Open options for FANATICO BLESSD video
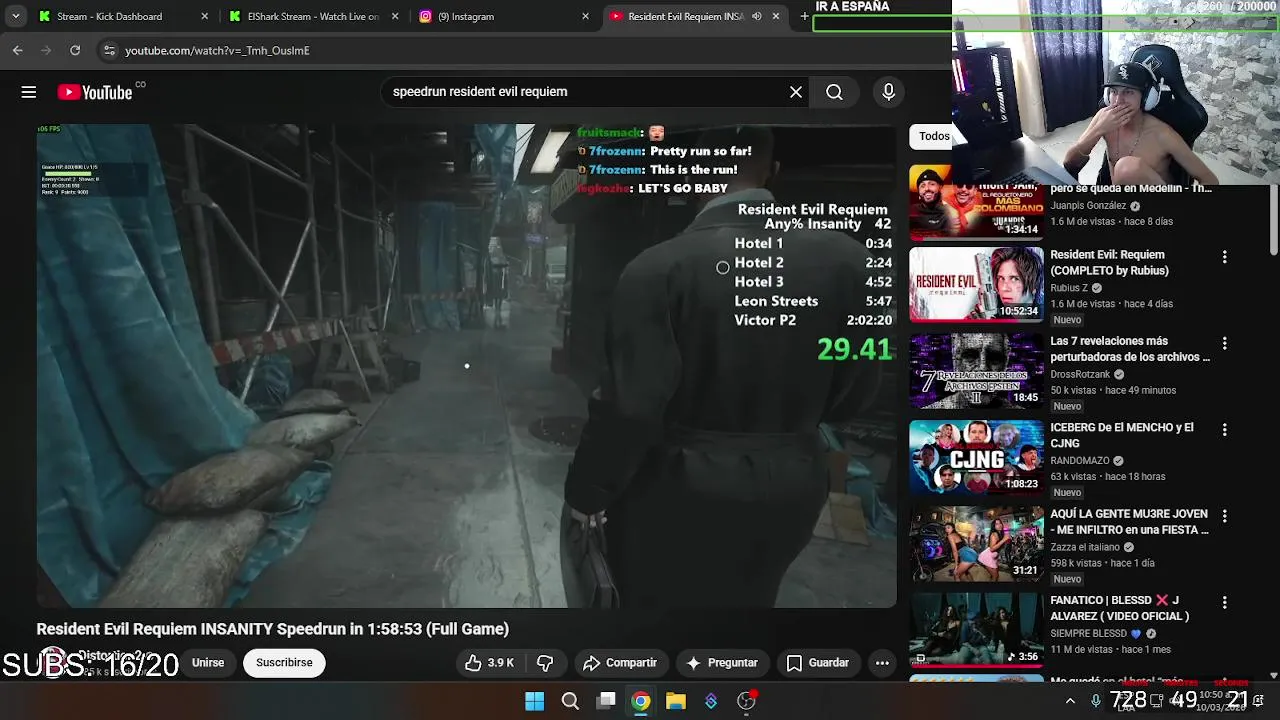Viewport: 1280px width, 720px height. [x=1224, y=603]
